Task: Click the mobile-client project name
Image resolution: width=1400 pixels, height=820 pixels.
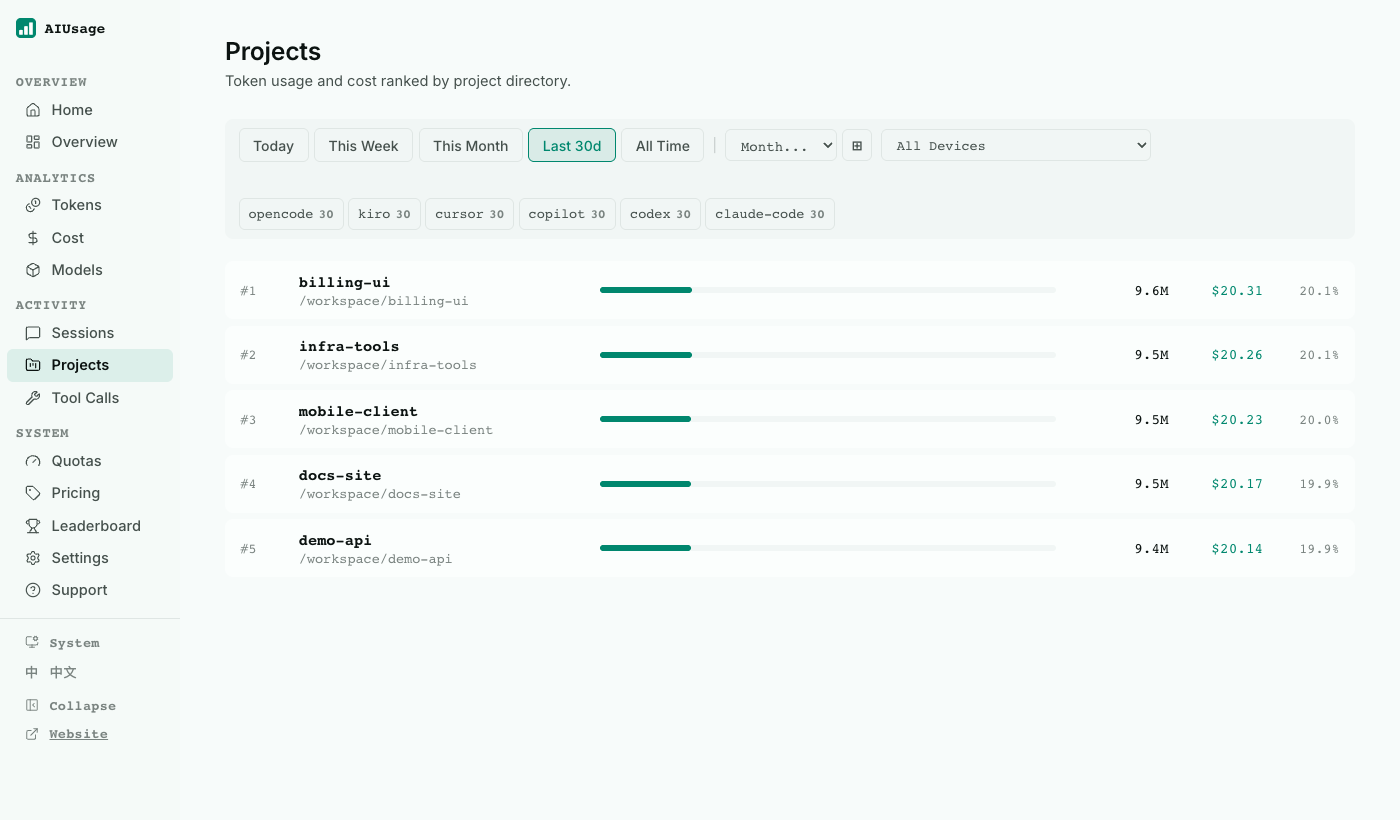Action: coord(358,411)
